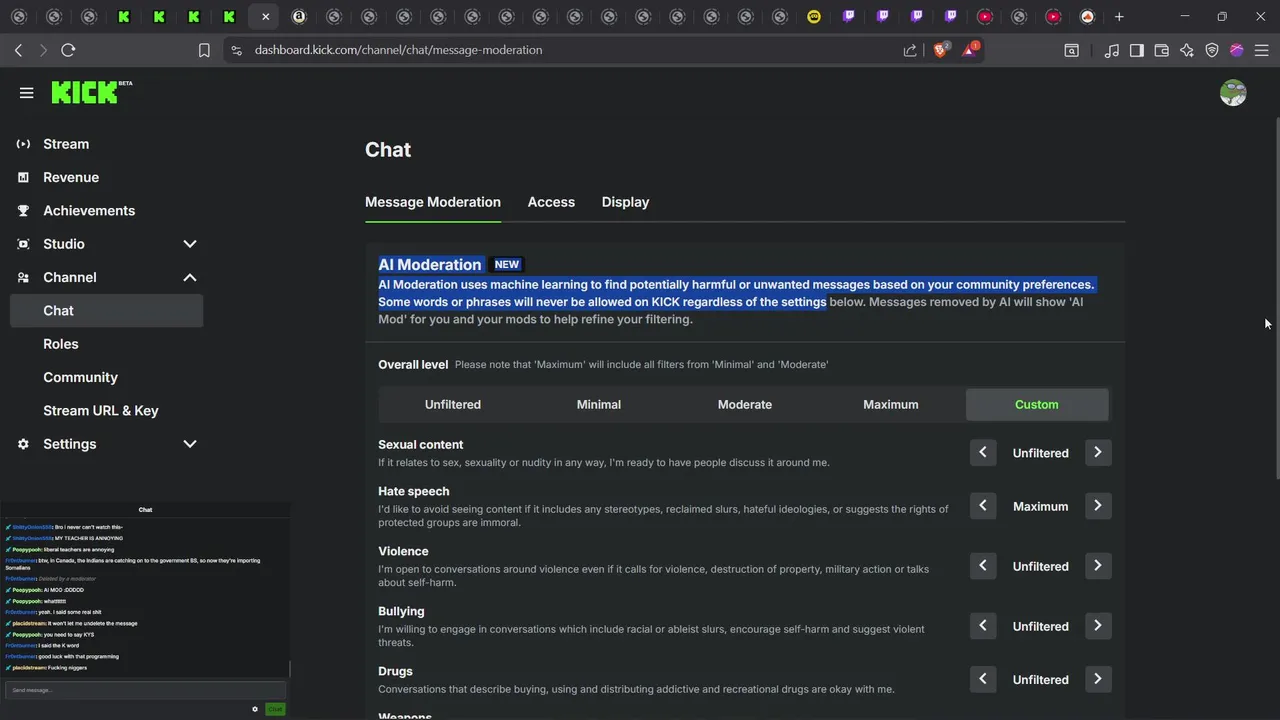Open Brave VPN shield icon
Screen dimensions: 1280x720
click(x=1212, y=50)
